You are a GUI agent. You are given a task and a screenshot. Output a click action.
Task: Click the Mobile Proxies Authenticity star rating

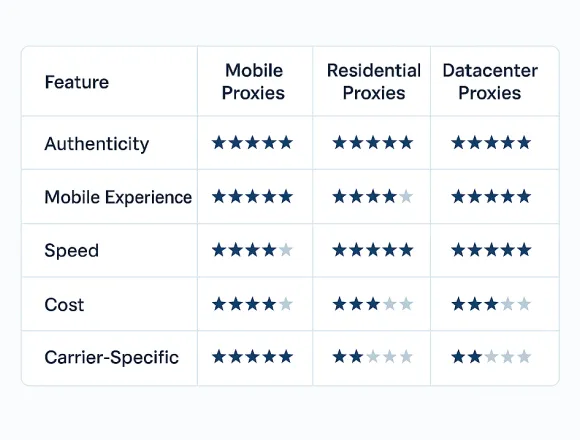click(253, 143)
